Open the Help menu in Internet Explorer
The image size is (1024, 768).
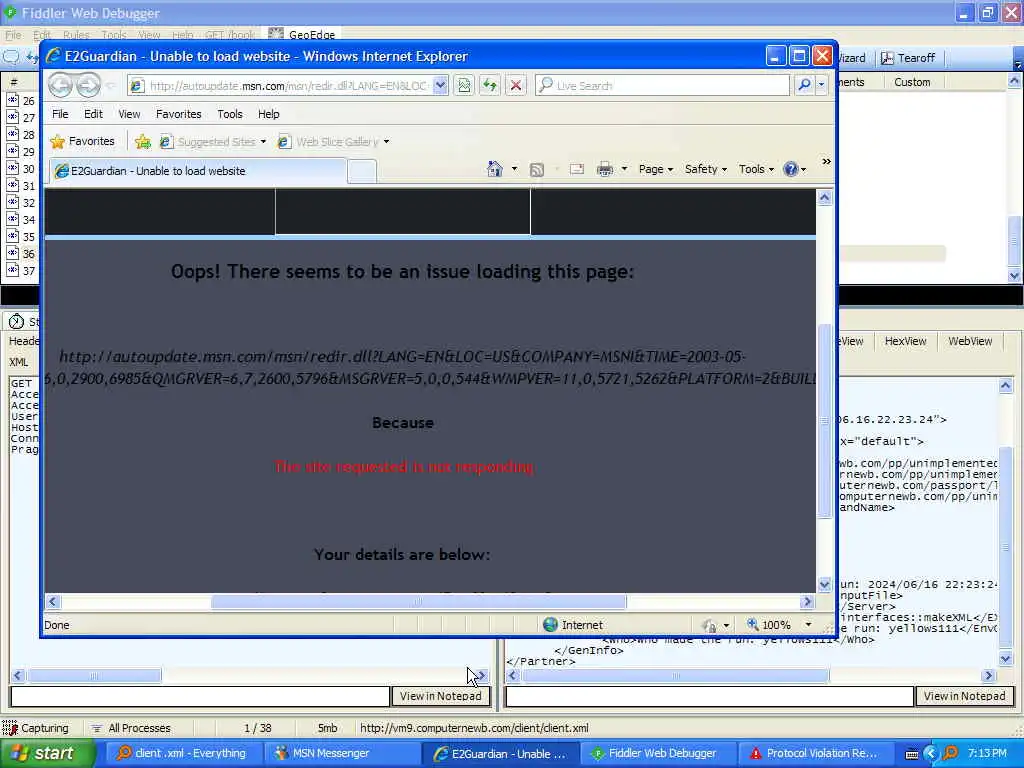click(x=268, y=114)
